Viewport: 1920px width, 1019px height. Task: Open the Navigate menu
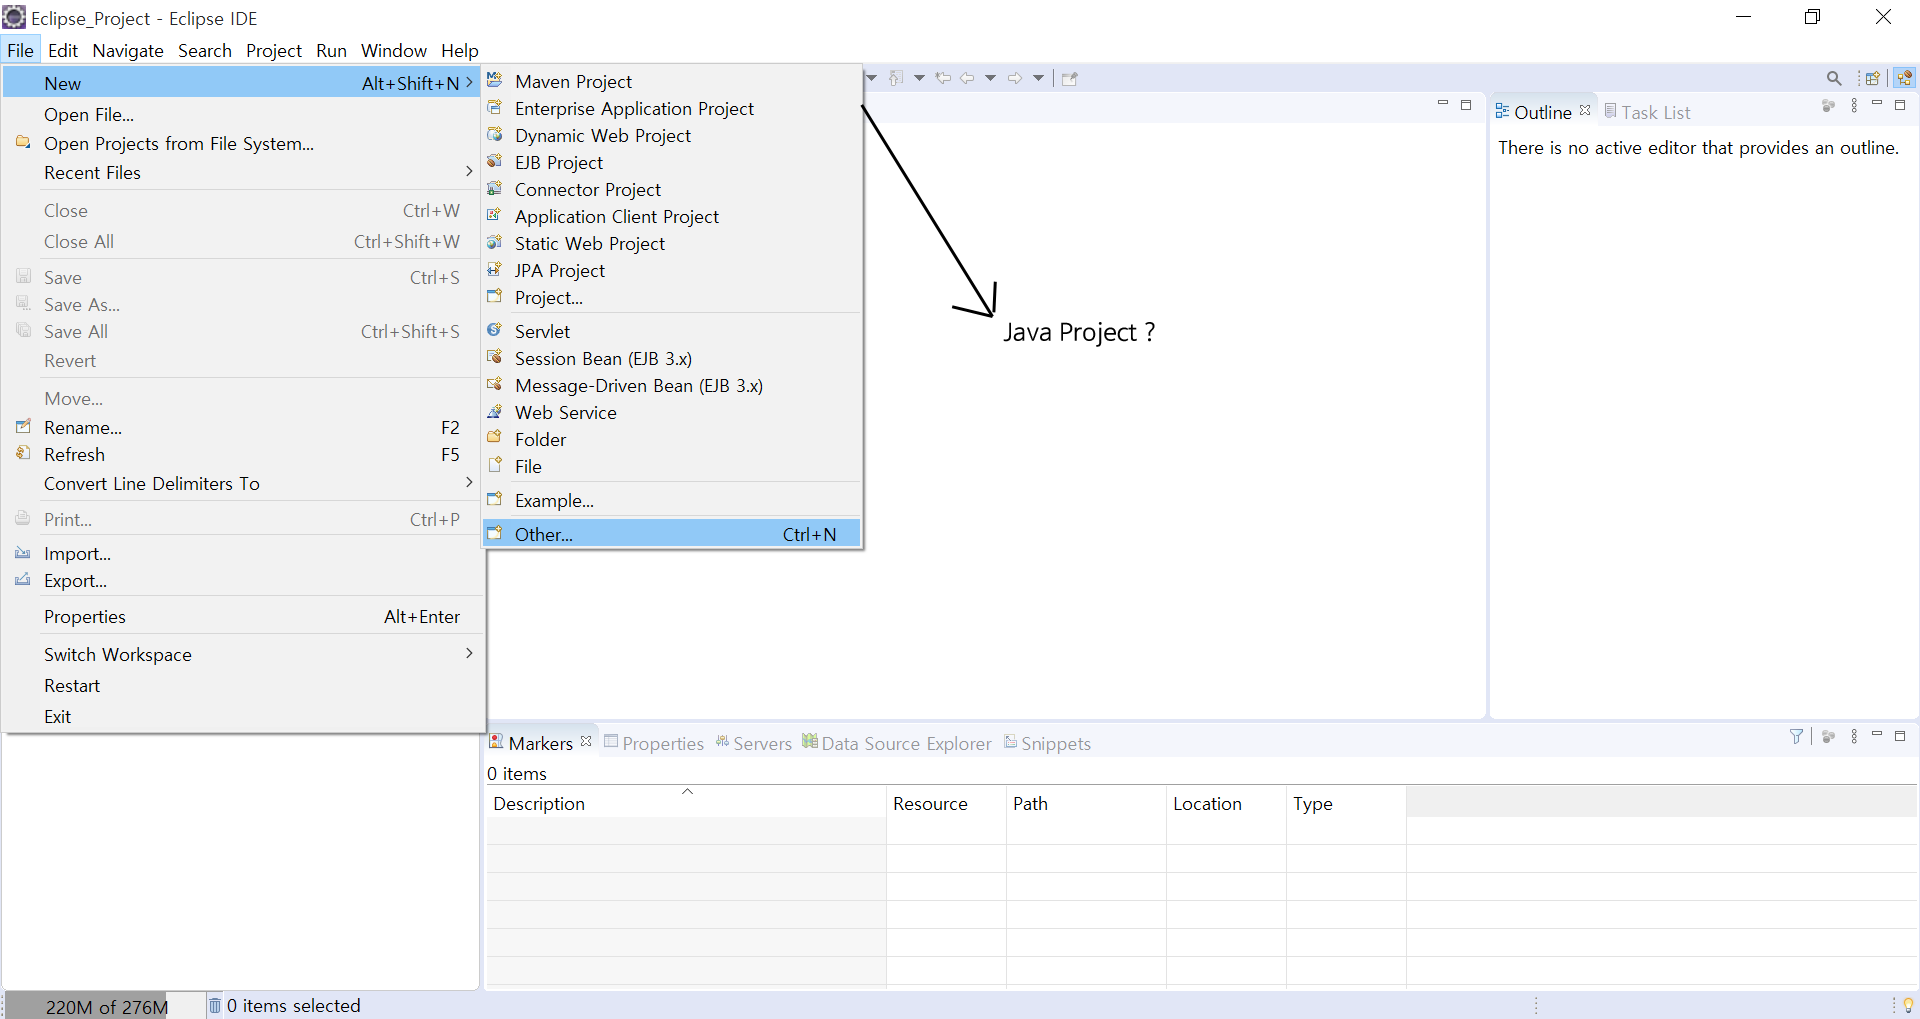128,50
